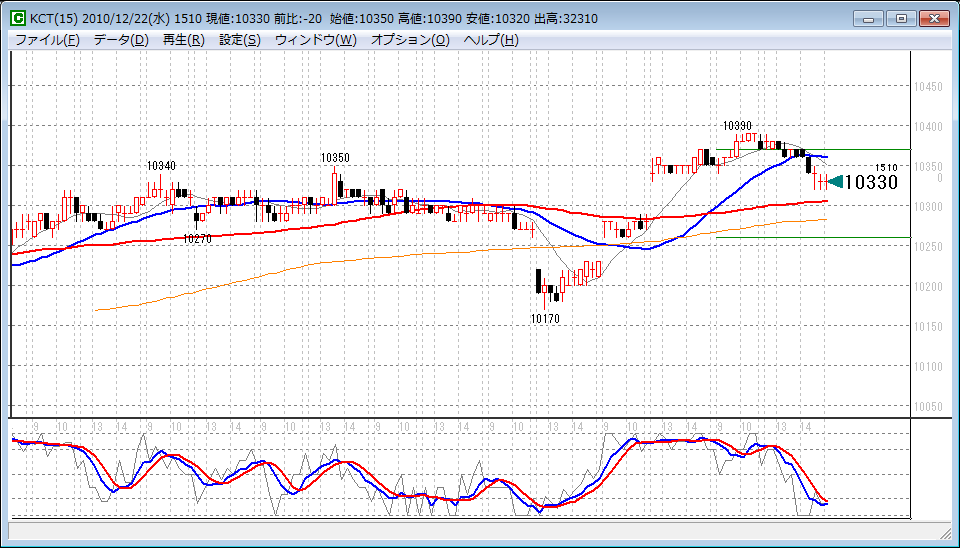The image size is (960, 548).
Task: Open the ファイル(F) menu
Action: (x=47, y=40)
